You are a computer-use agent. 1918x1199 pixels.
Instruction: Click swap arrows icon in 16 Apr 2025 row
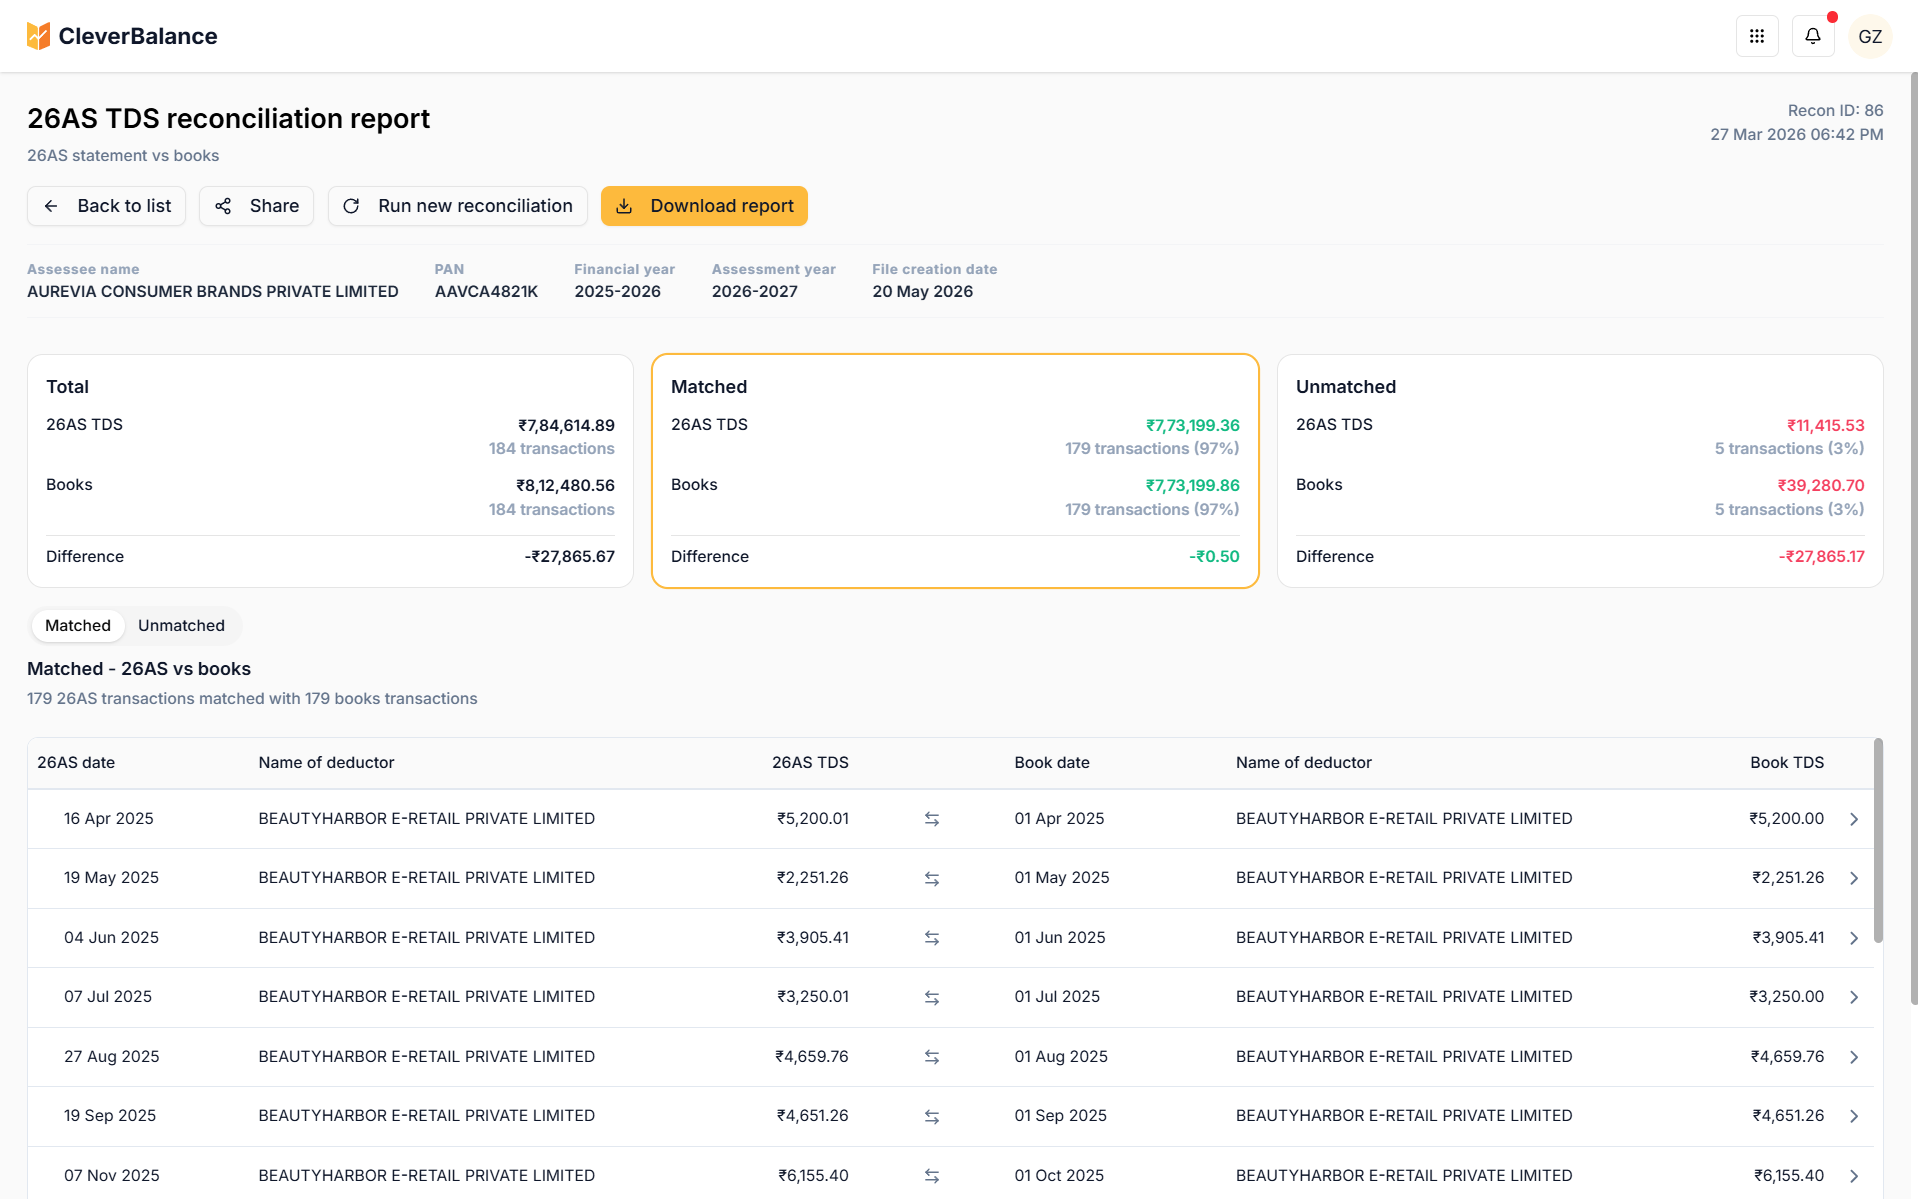coord(931,819)
